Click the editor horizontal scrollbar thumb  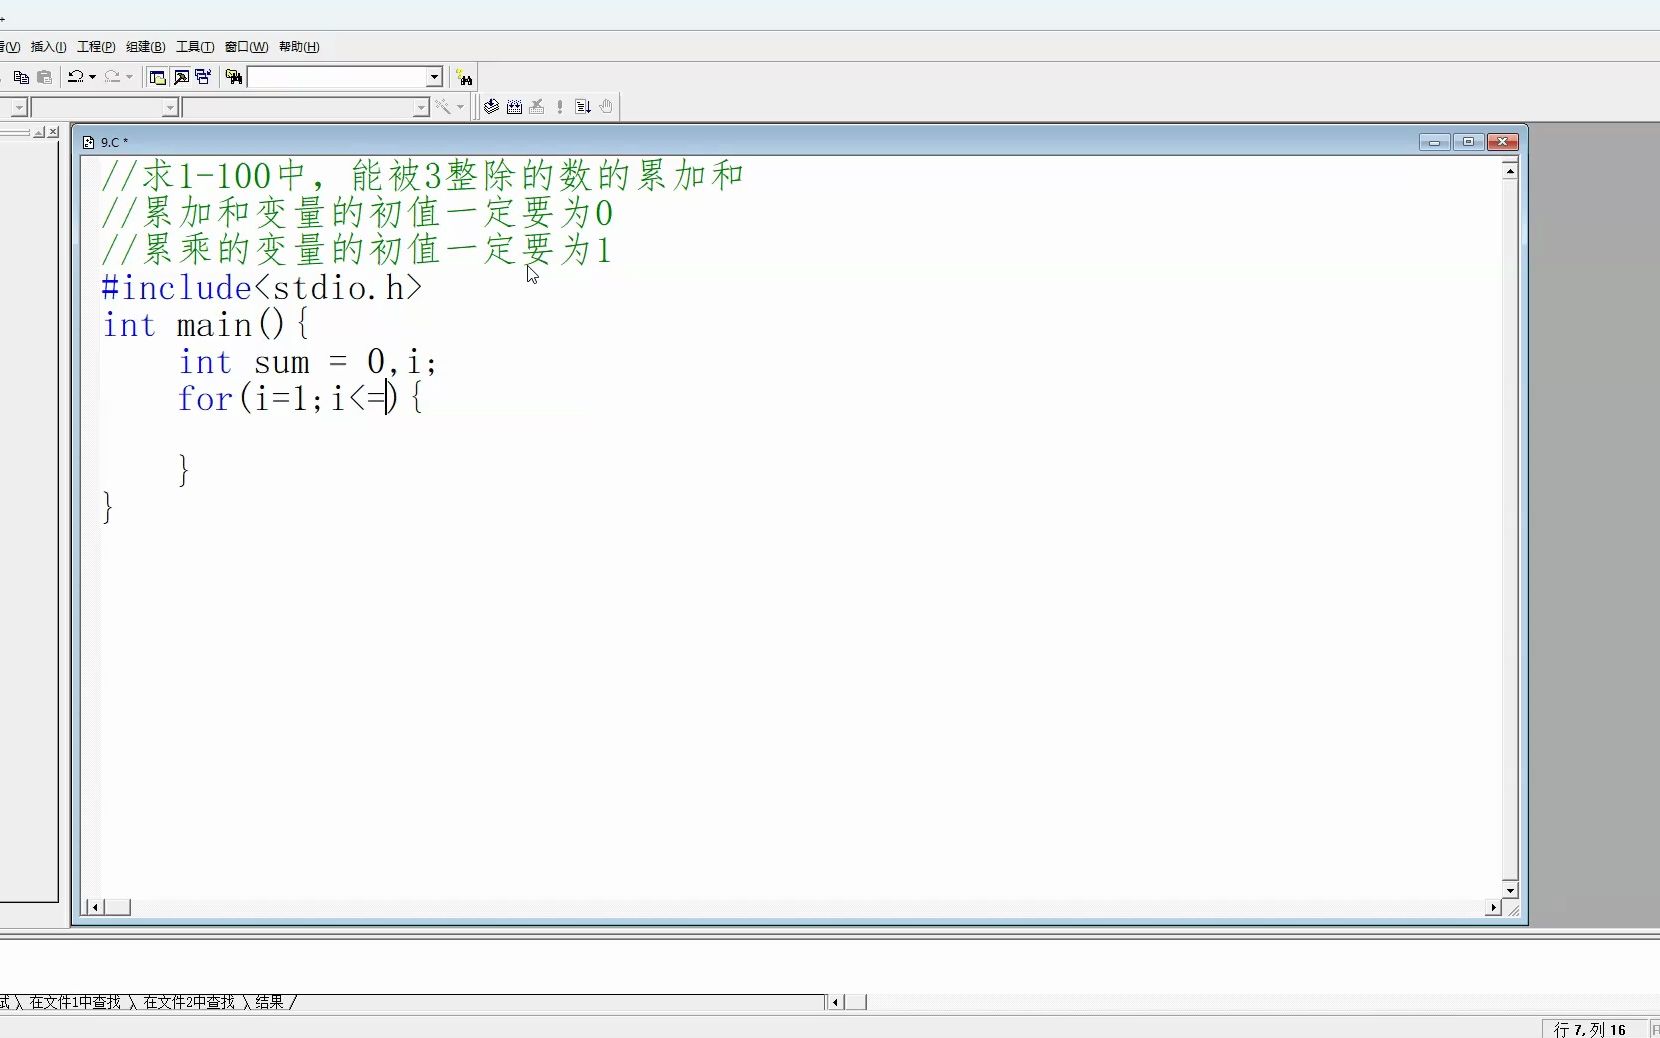click(x=118, y=907)
